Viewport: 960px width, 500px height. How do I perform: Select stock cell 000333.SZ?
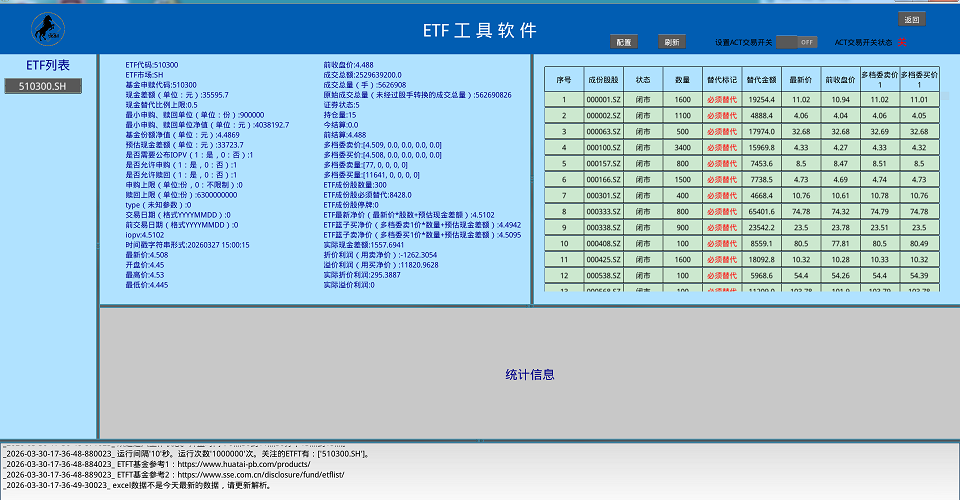604,212
